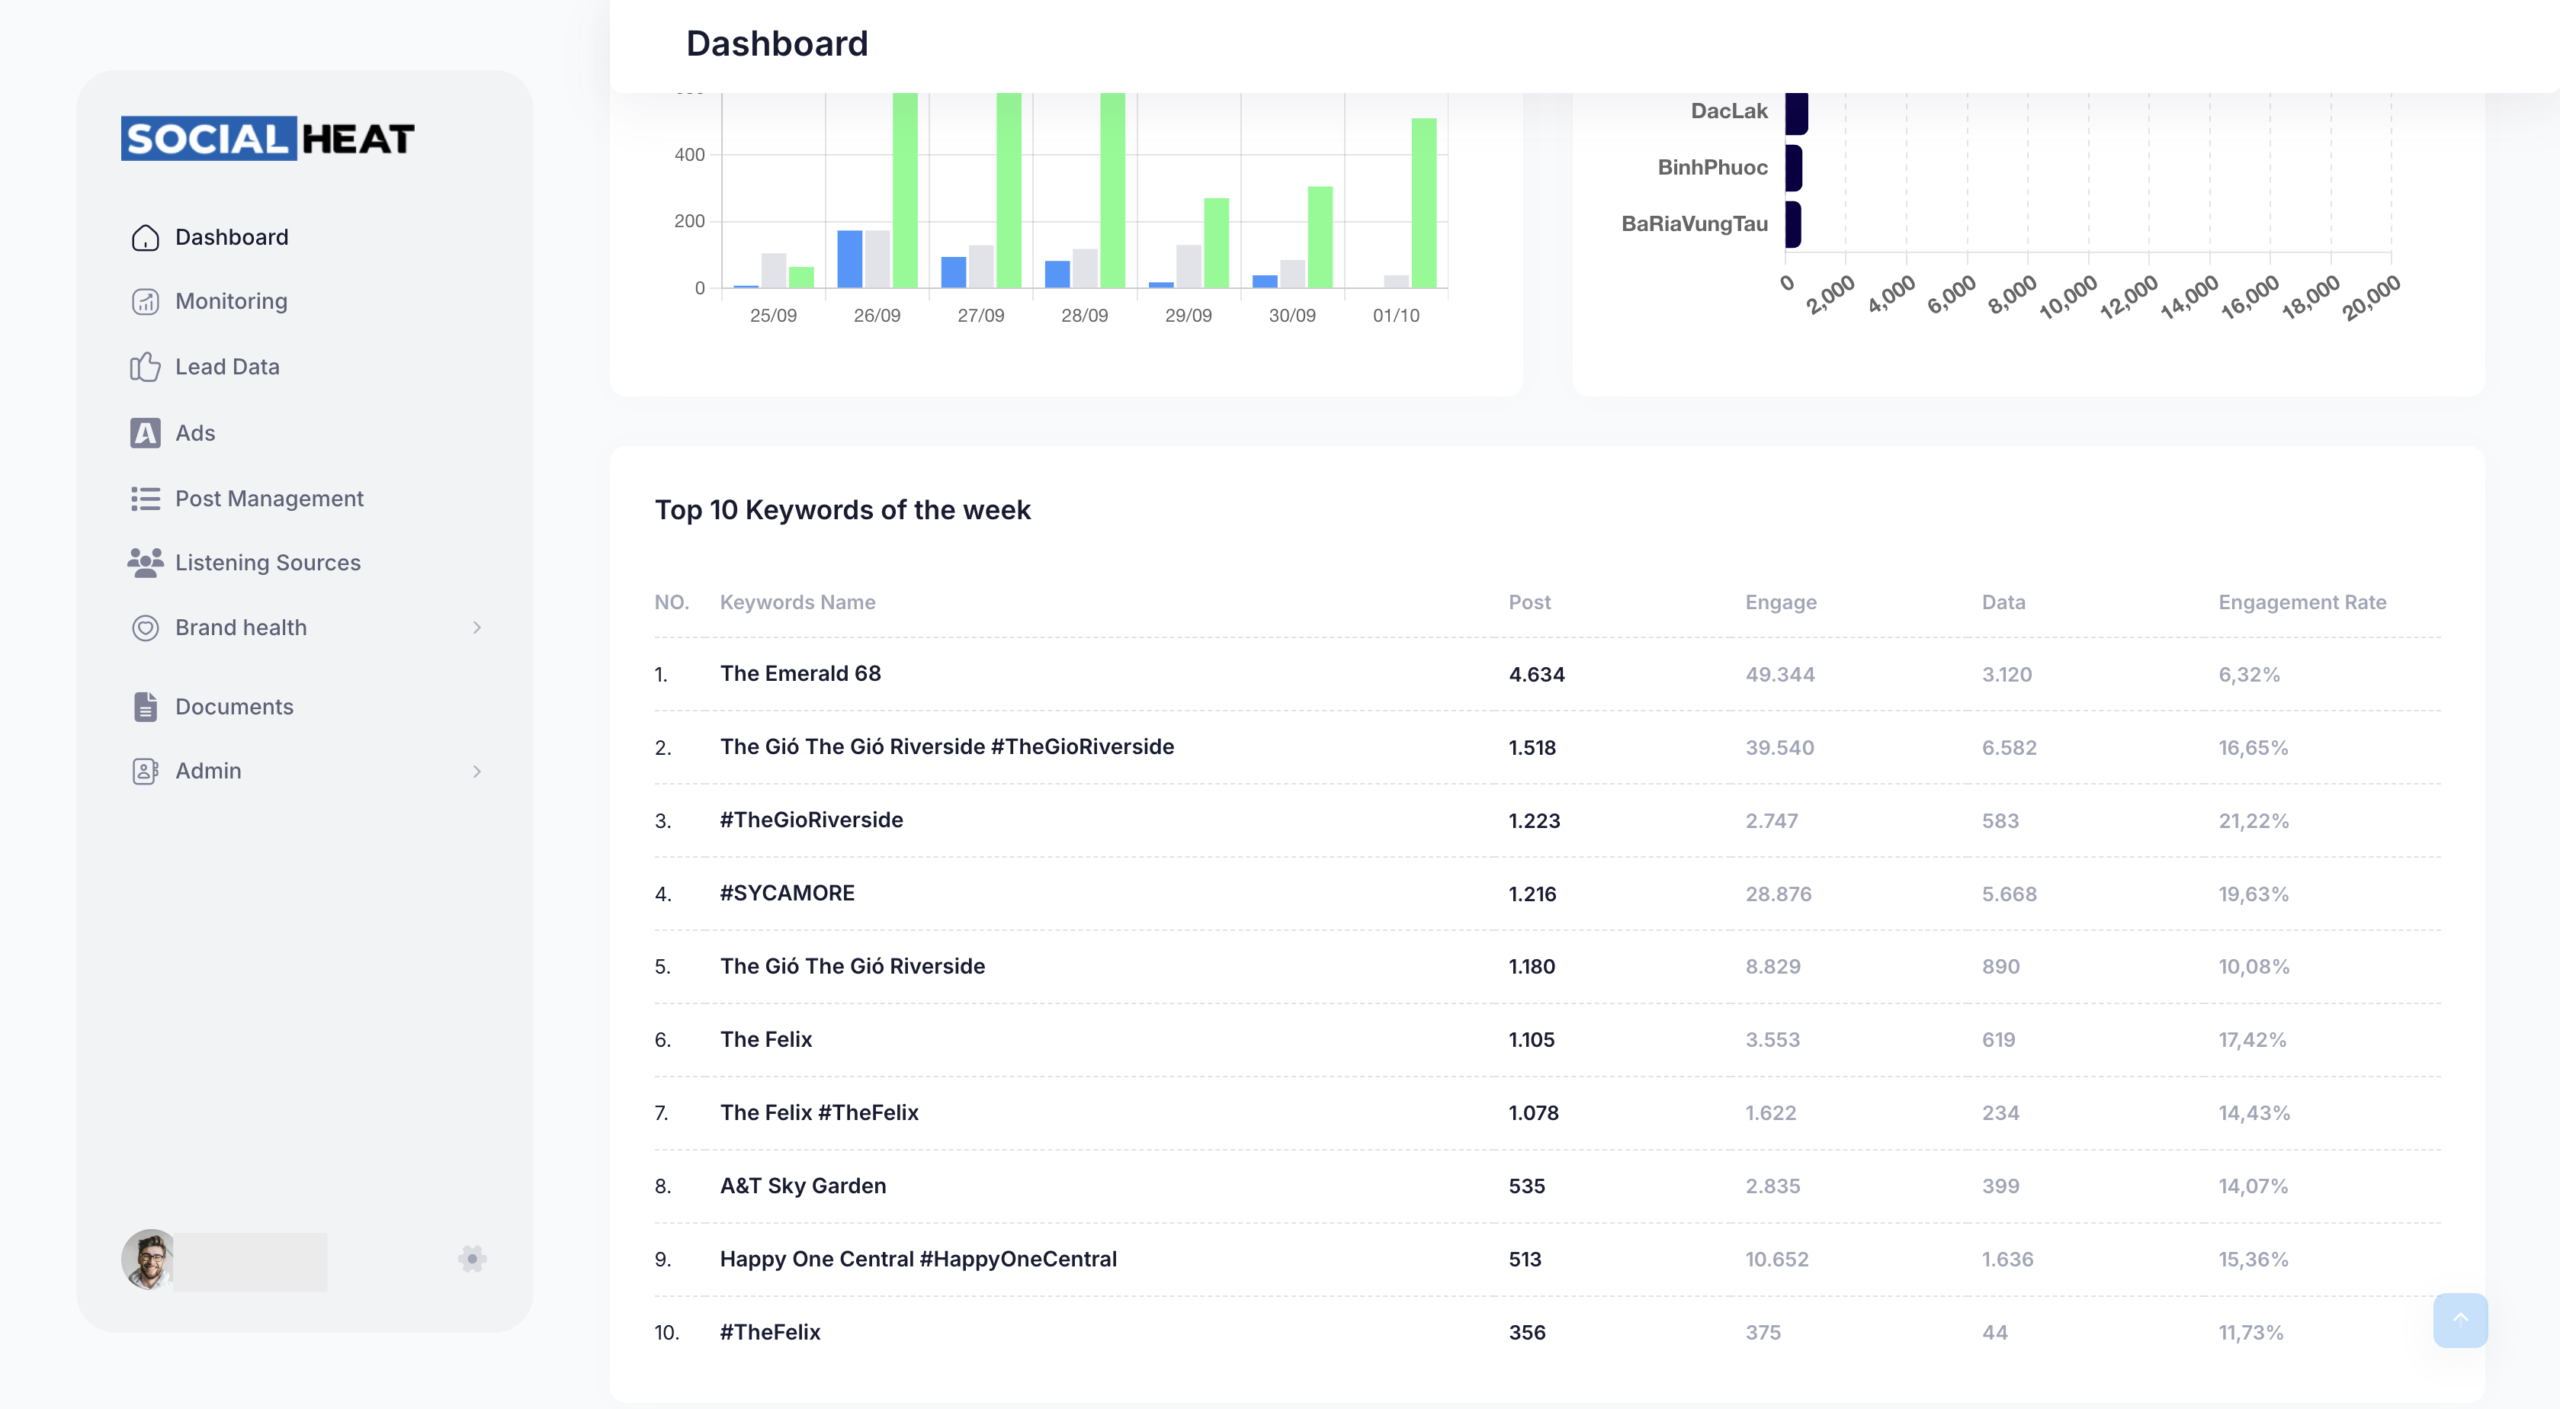Click the user profile avatar

(149, 1259)
